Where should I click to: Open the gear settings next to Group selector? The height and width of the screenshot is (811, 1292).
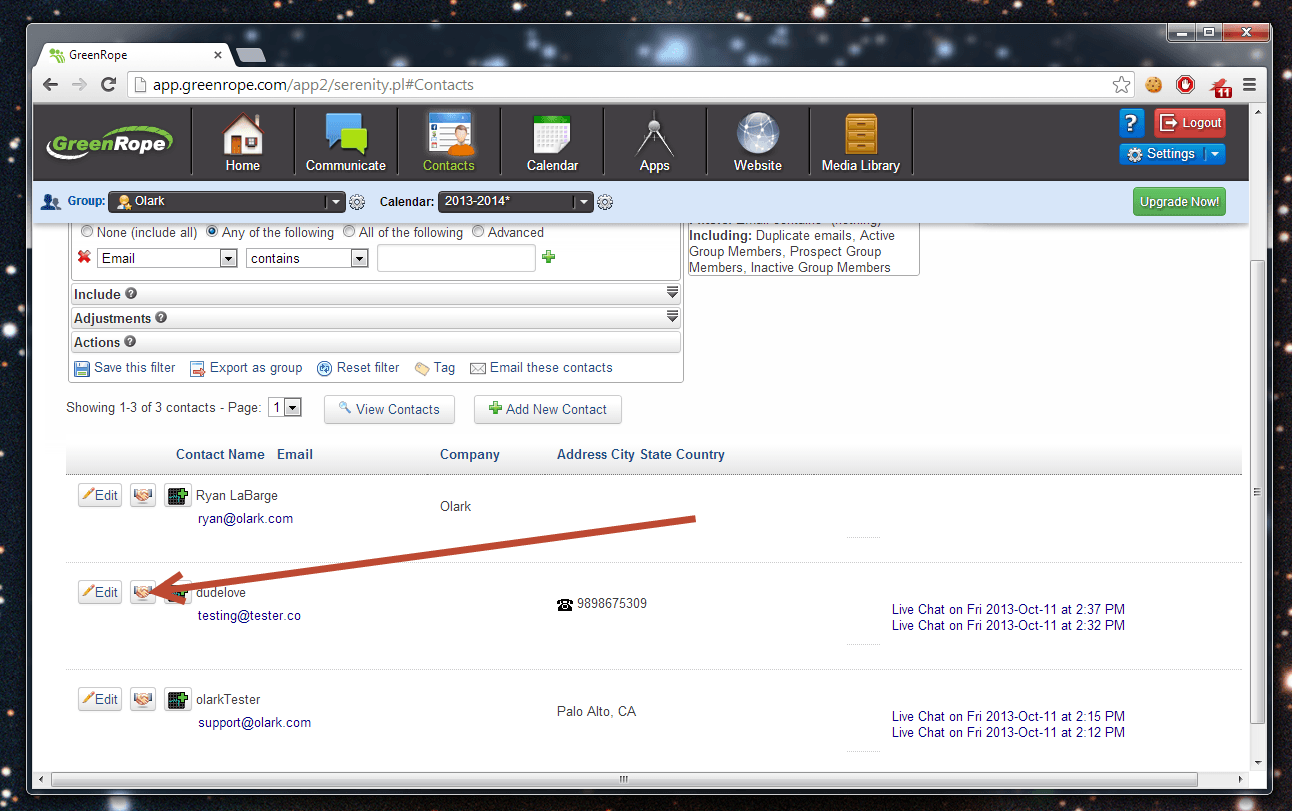coord(357,202)
